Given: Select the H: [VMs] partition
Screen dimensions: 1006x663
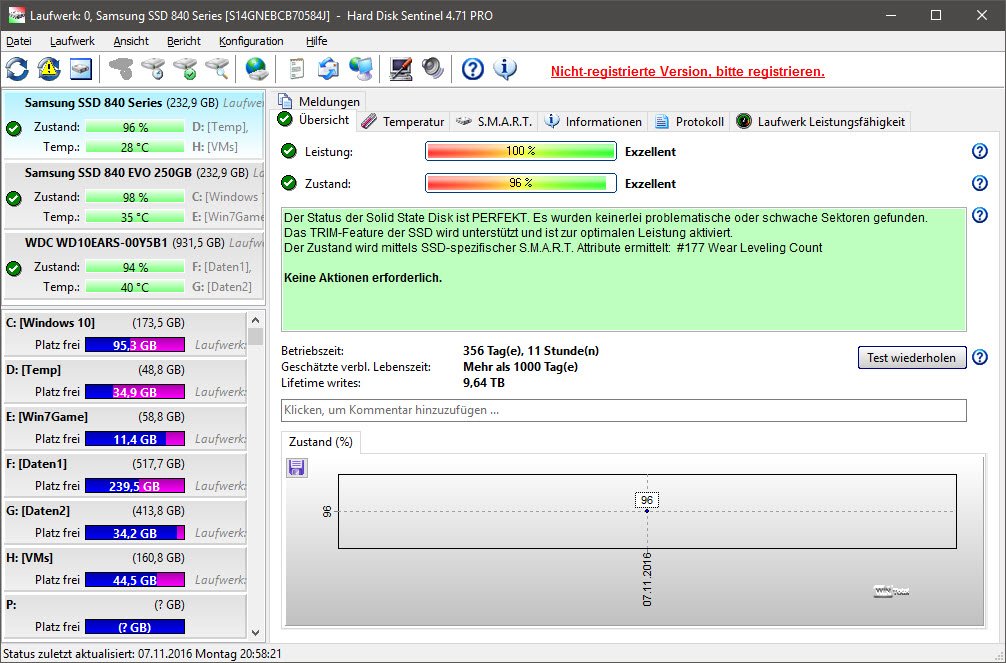Looking at the screenshot, I should coord(125,568).
